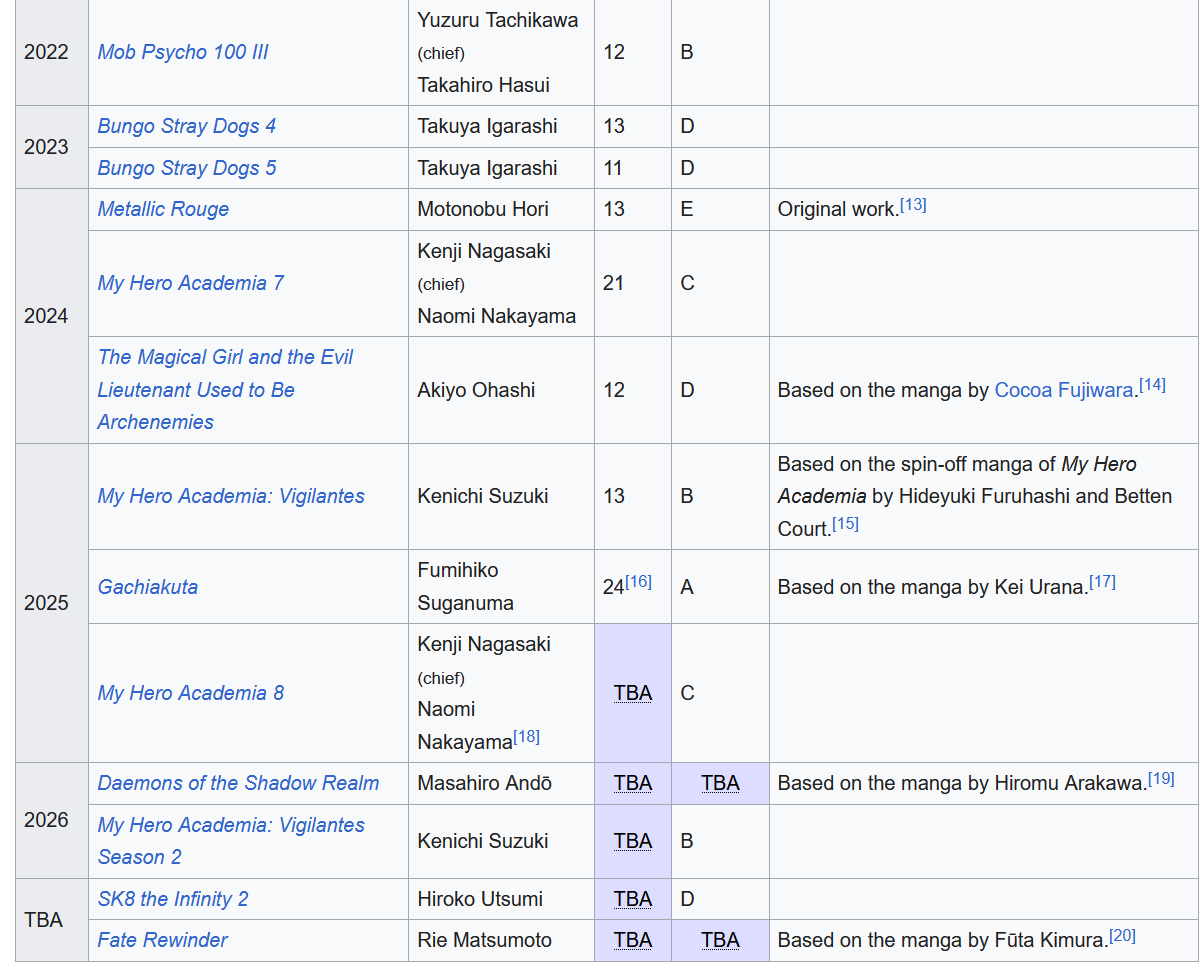Open the My Hero Academia 8 link

[x=191, y=693]
